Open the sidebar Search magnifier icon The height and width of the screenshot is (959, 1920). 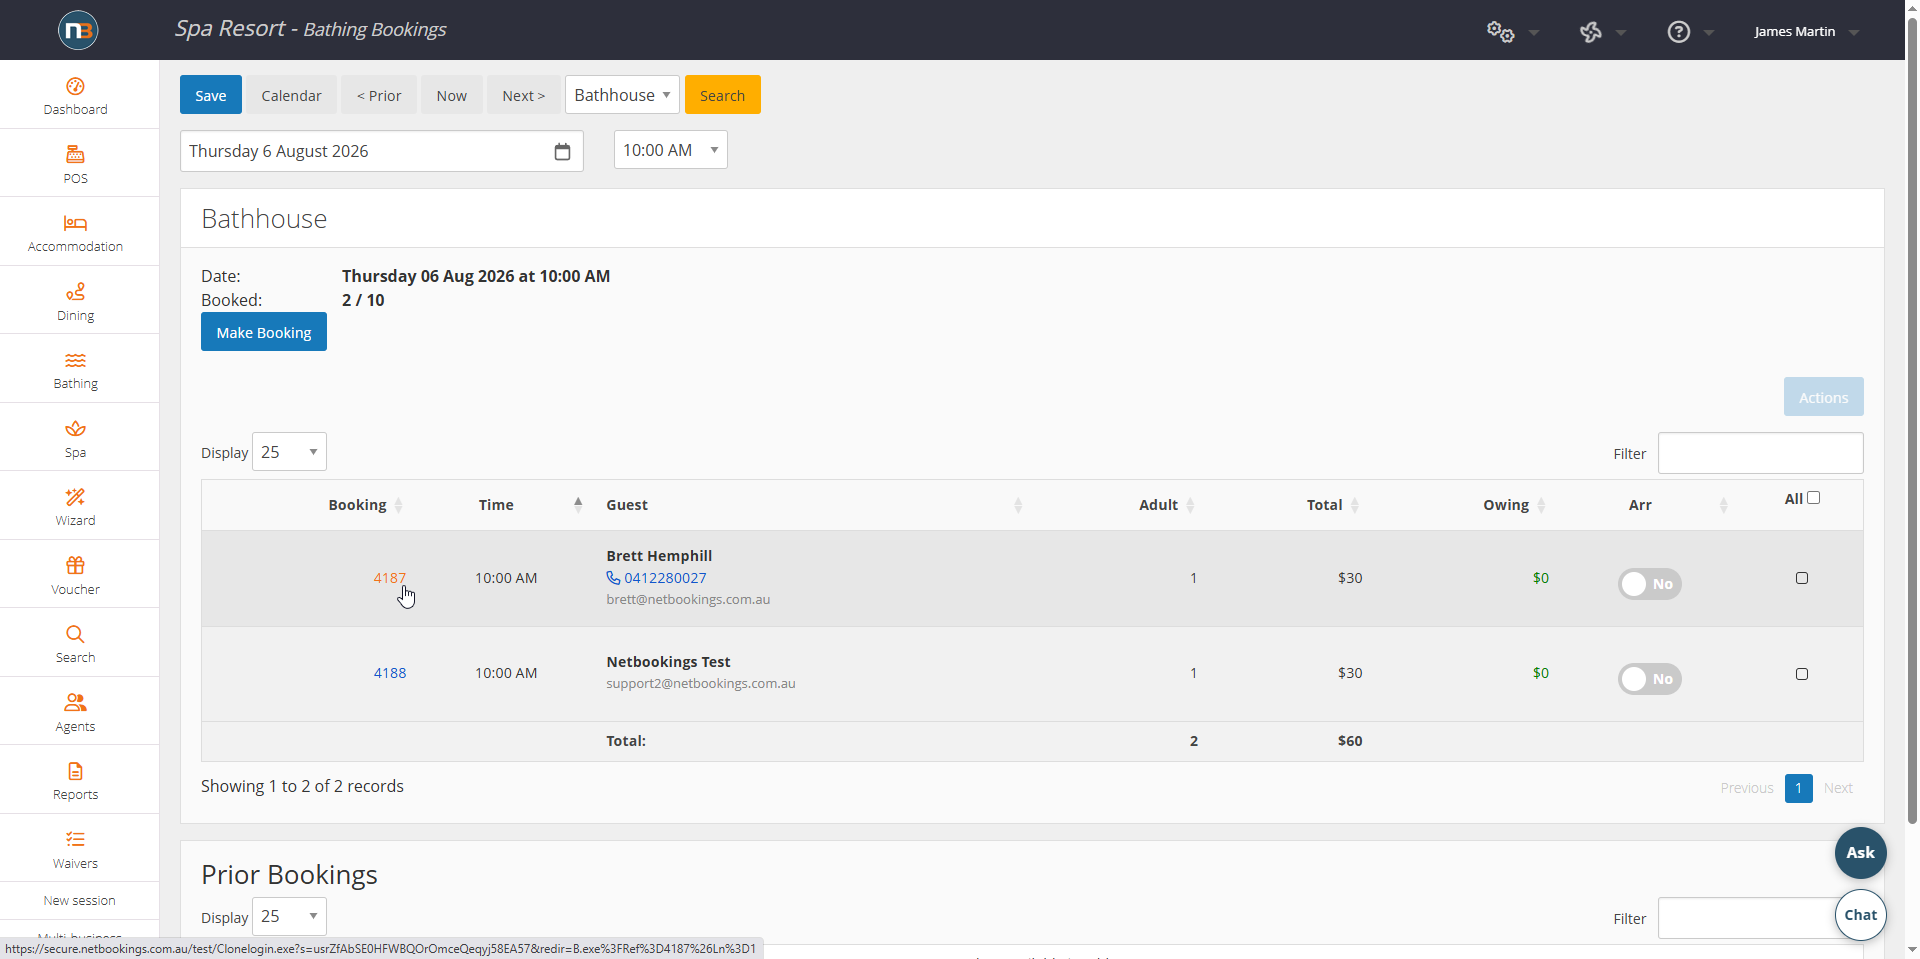(75, 634)
